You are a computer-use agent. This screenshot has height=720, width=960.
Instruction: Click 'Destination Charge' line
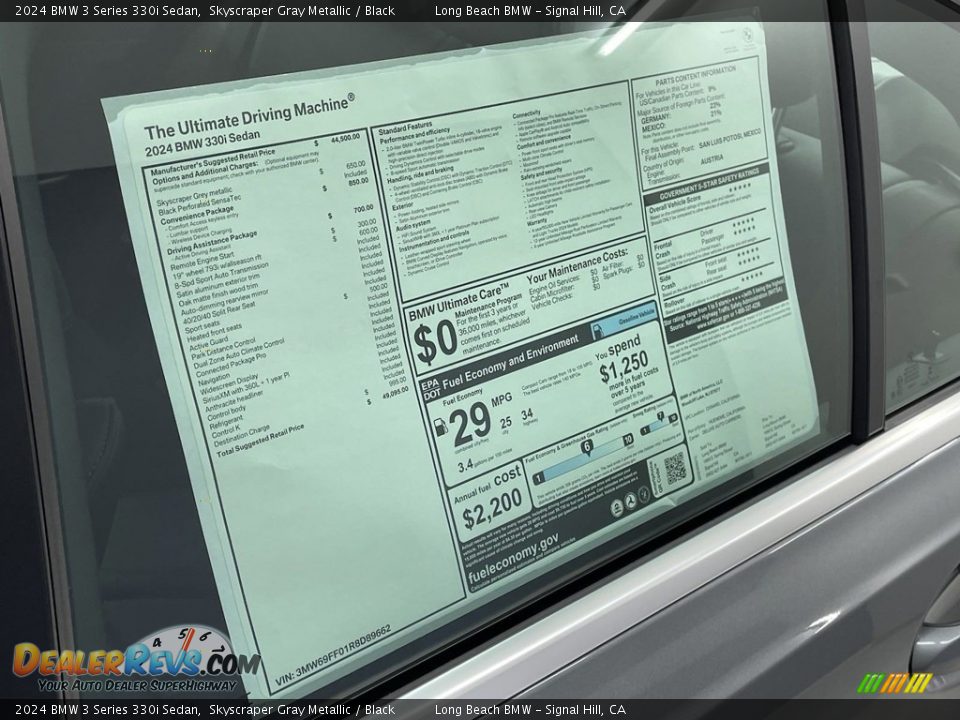tap(241, 437)
